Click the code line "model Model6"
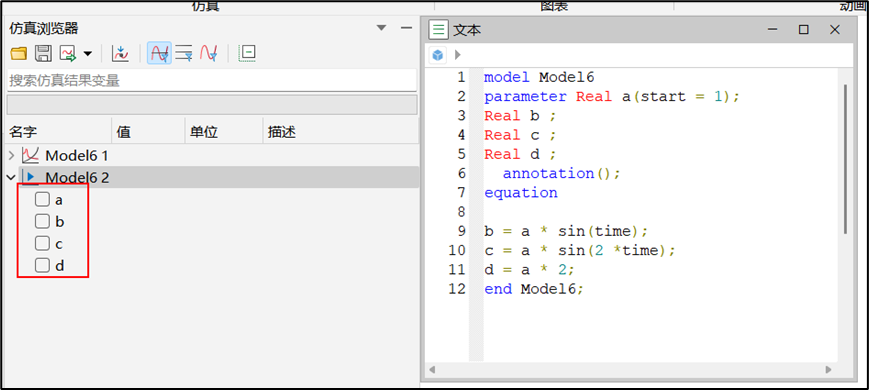The width and height of the screenshot is (869, 390). (x=539, y=78)
